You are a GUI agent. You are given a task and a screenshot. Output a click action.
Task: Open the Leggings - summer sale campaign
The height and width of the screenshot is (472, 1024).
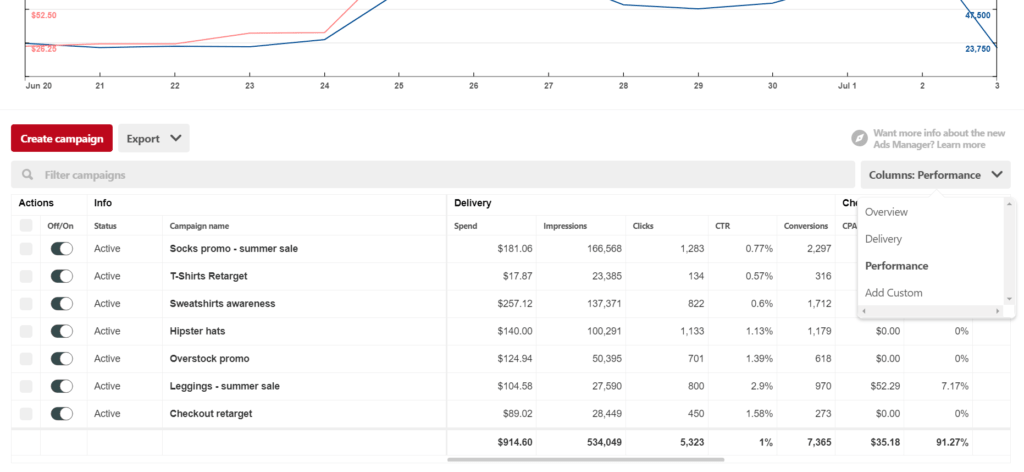tap(224, 386)
